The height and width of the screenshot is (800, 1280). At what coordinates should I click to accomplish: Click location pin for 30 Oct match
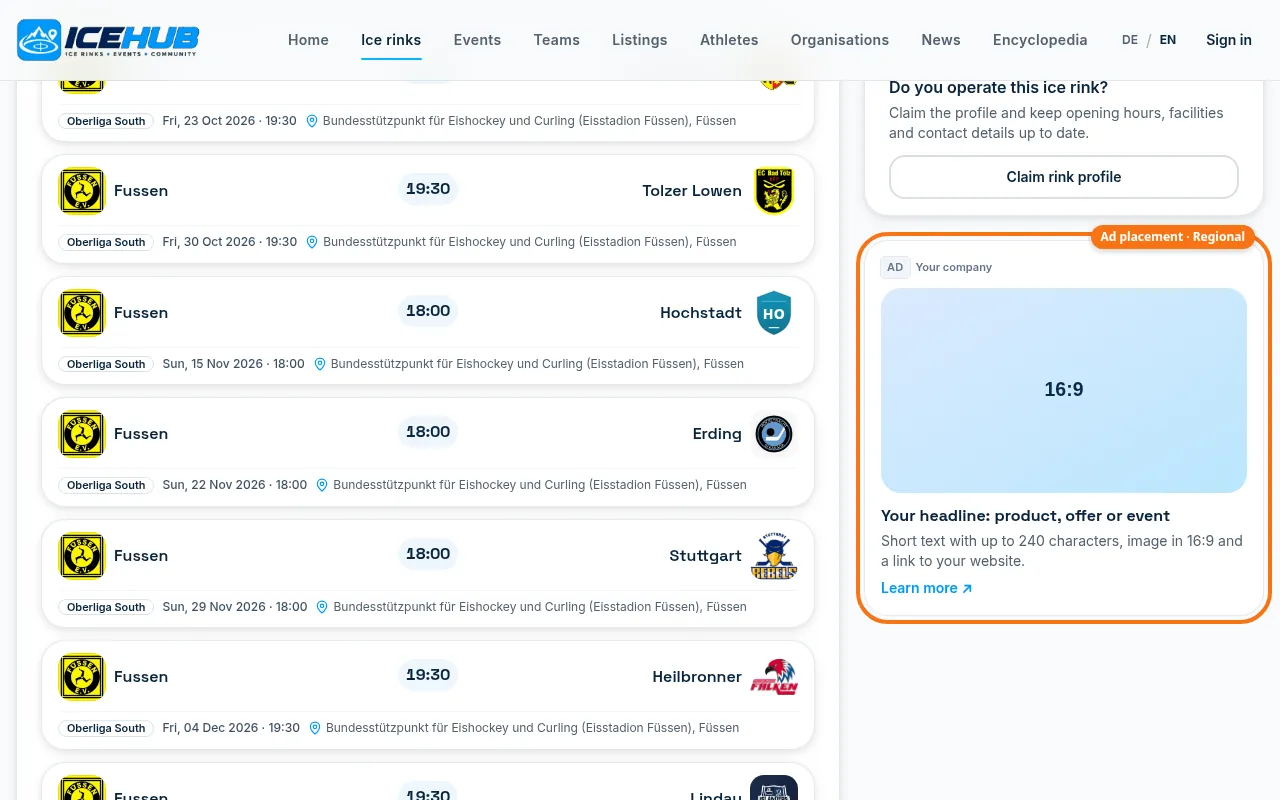click(x=312, y=242)
